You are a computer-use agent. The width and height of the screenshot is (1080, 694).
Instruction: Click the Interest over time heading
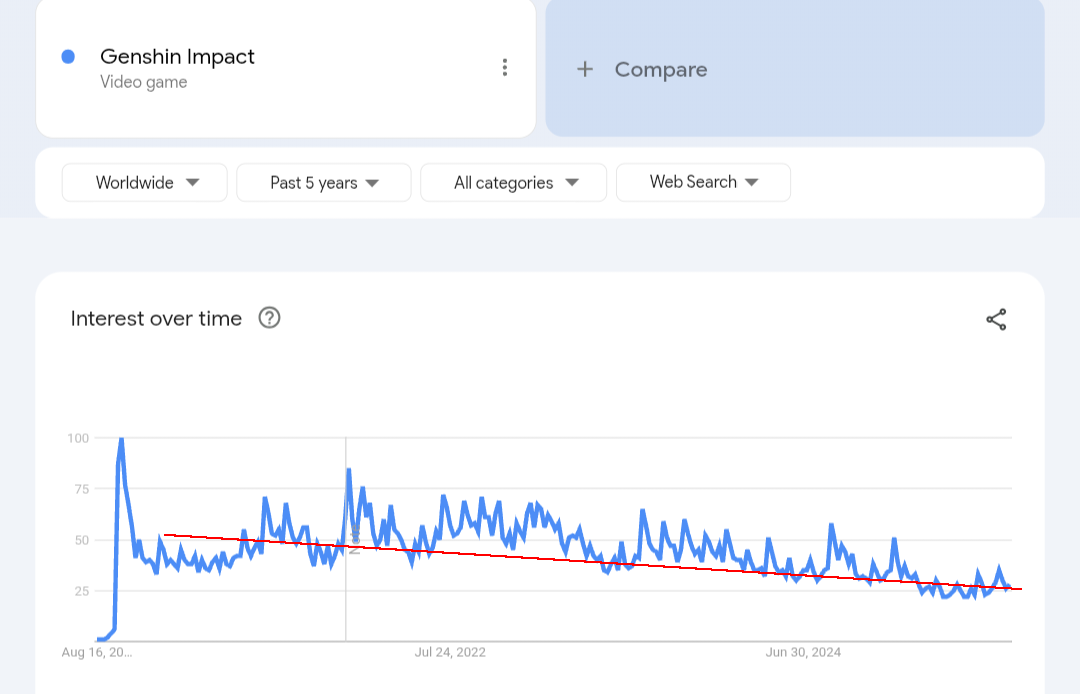click(156, 319)
